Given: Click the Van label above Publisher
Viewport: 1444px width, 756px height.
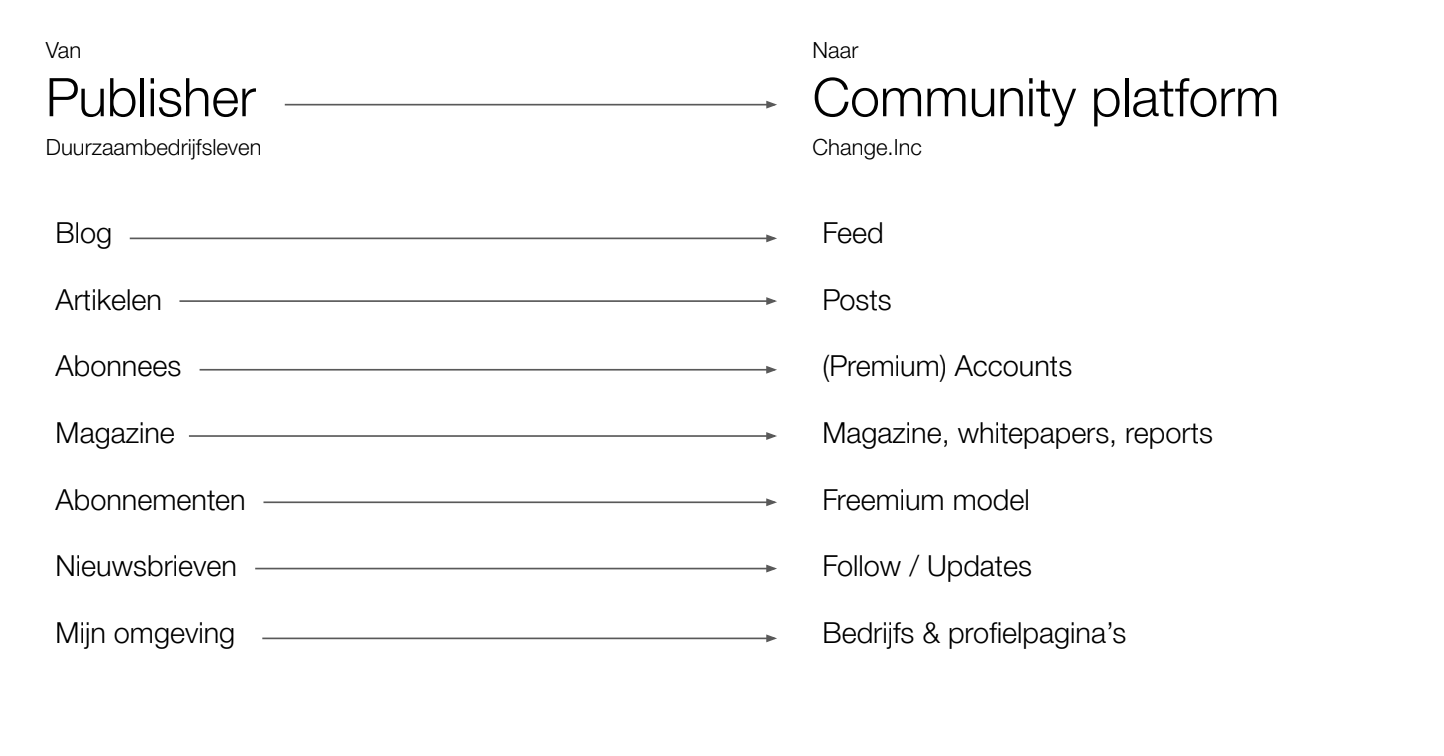Looking at the screenshot, I should point(58,50).
